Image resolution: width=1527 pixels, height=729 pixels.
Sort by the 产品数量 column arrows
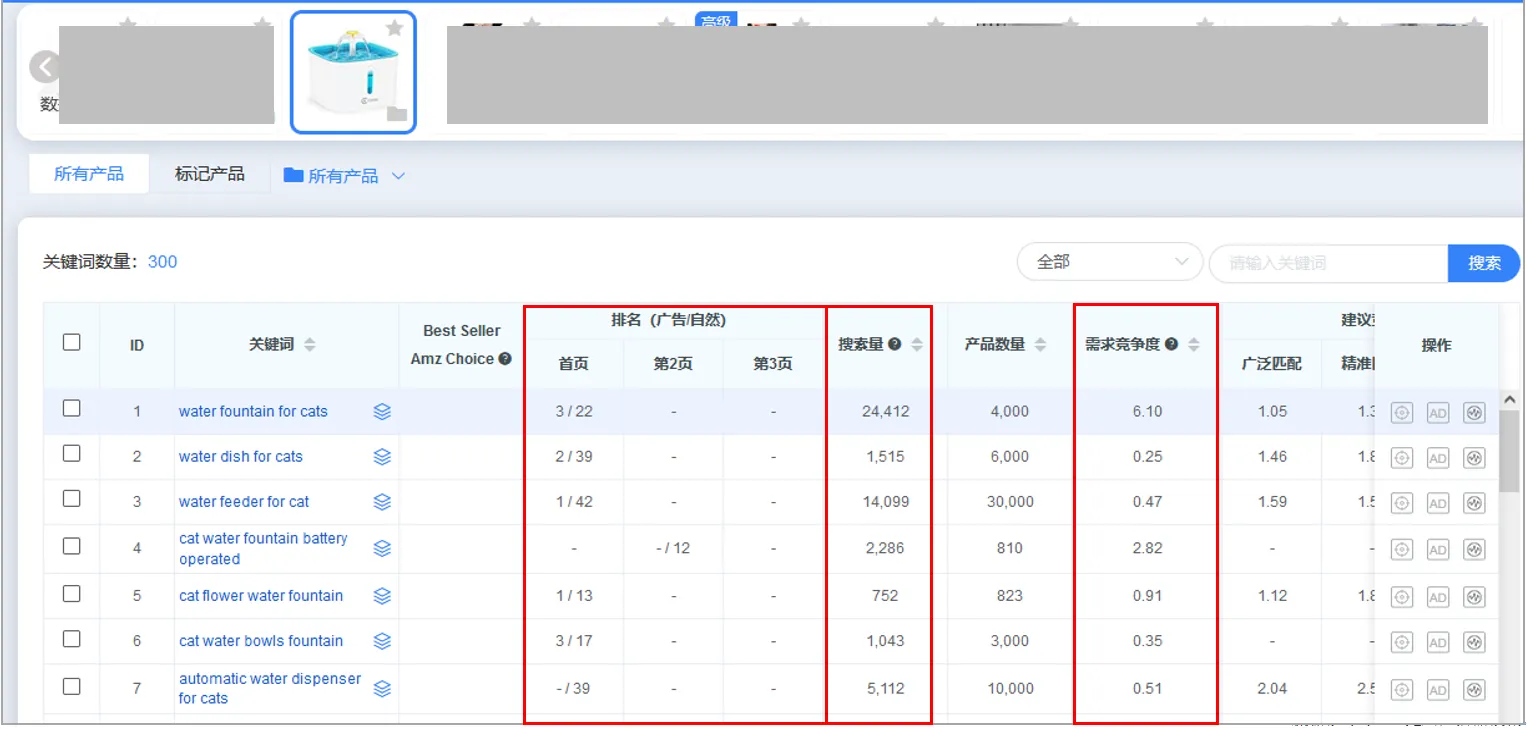pyautogui.click(x=1040, y=344)
